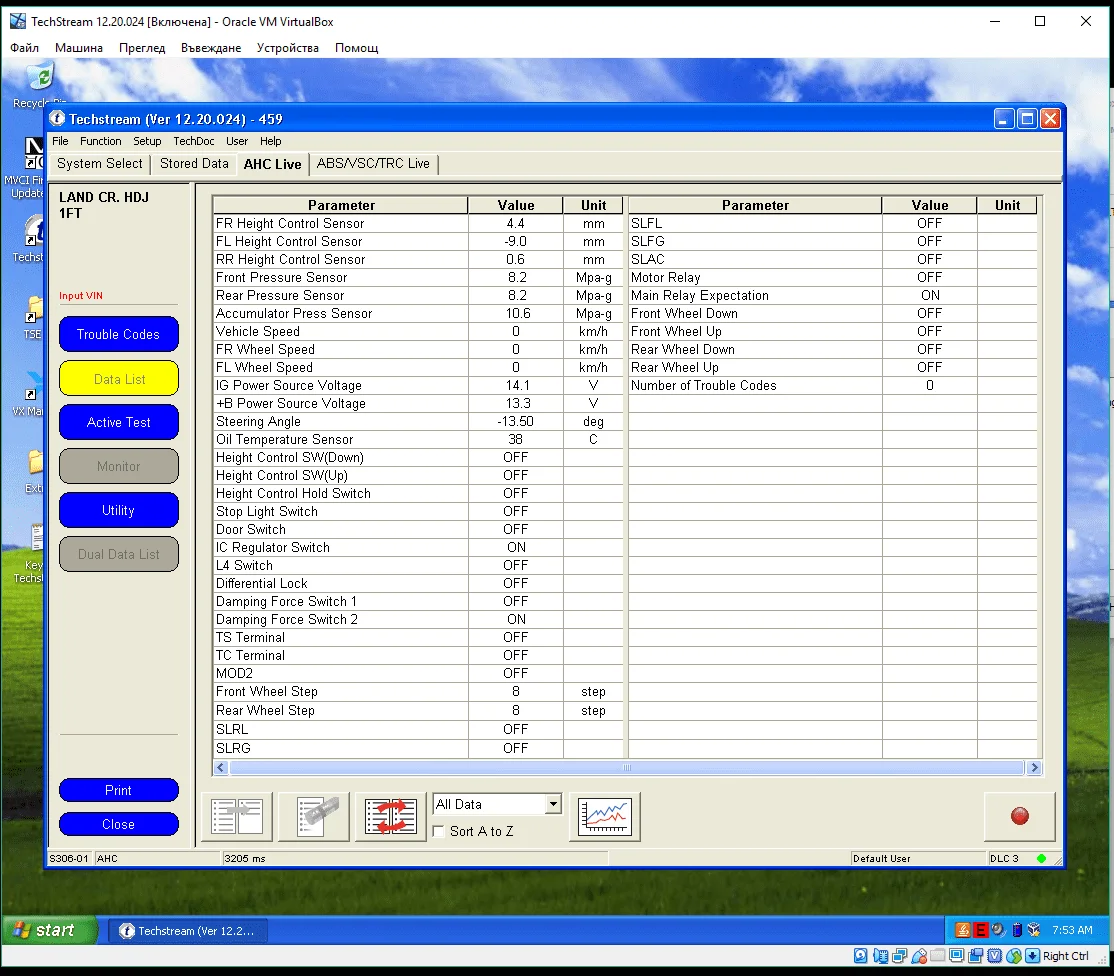Click the Windows start button
This screenshot has height=976, width=1114.
pos(49,930)
